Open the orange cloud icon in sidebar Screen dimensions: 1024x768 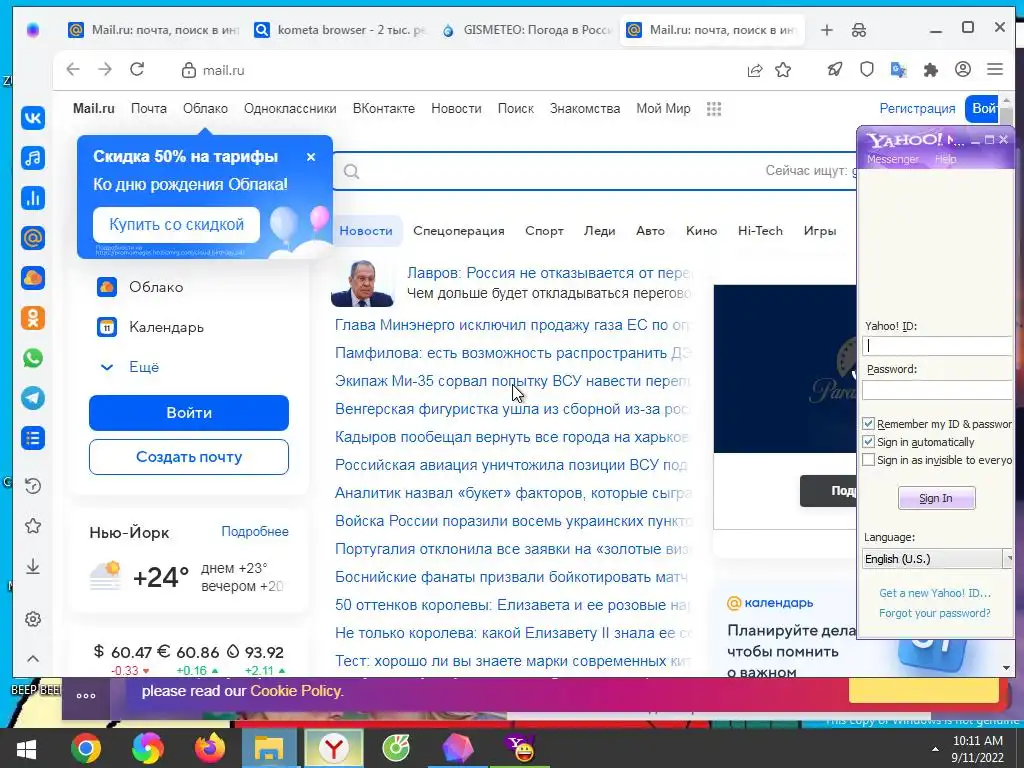[x=33, y=278]
